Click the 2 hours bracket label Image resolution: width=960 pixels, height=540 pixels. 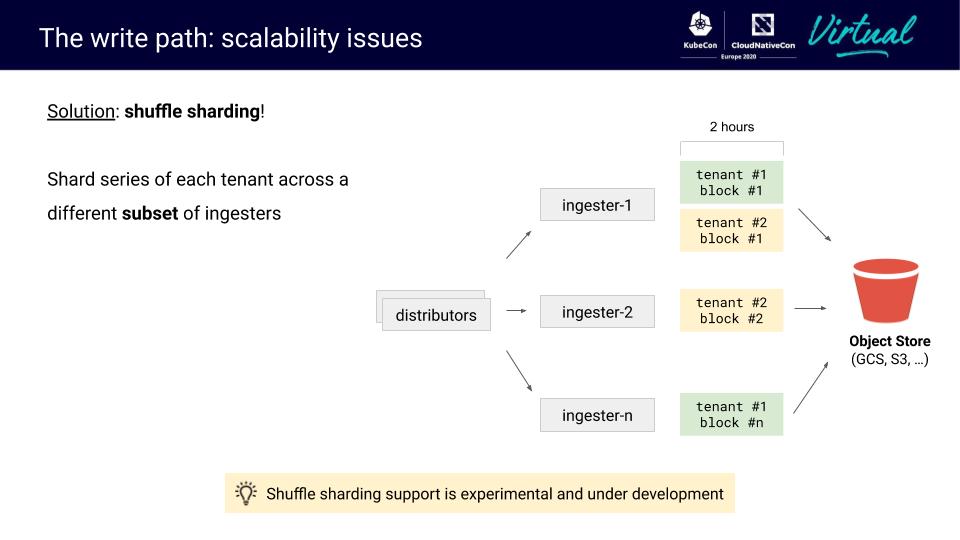pos(731,127)
